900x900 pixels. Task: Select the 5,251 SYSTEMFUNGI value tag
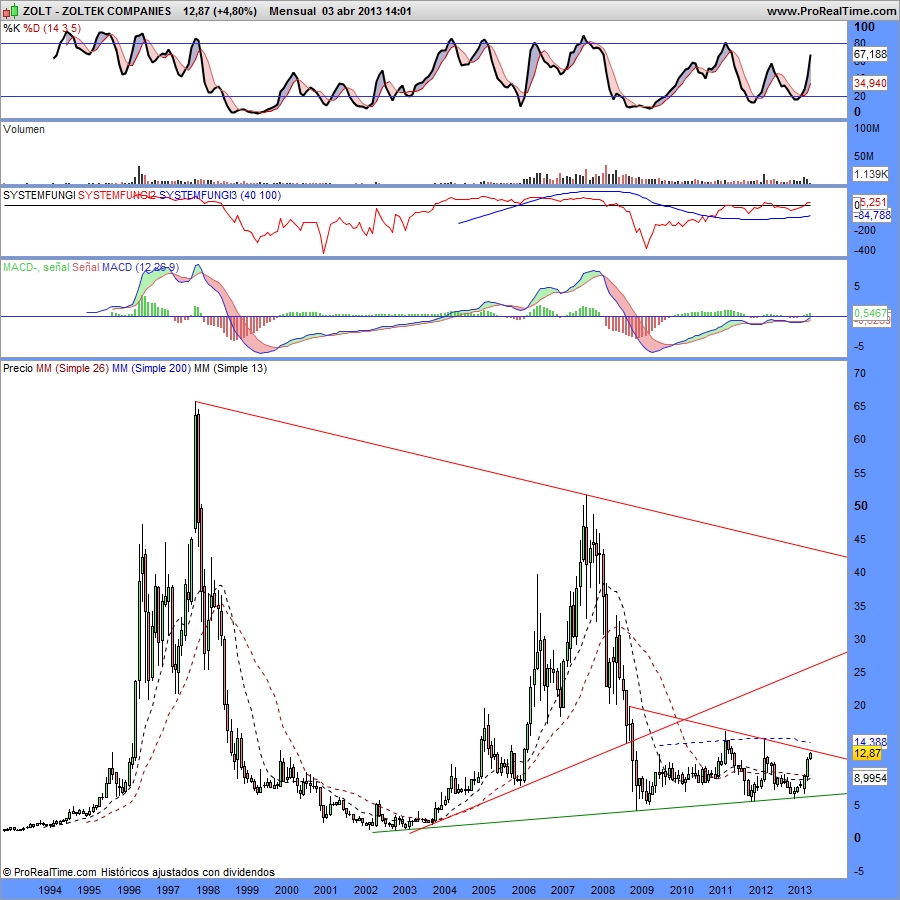click(x=873, y=202)
